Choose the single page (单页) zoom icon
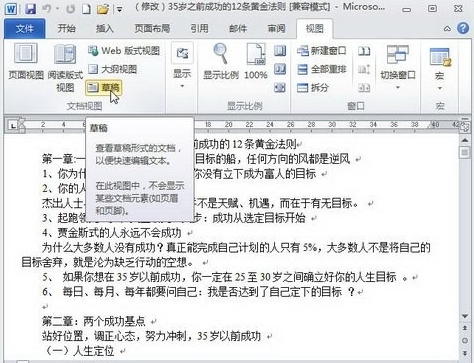This screenshot has width=474, height=363. pos(280,51)
